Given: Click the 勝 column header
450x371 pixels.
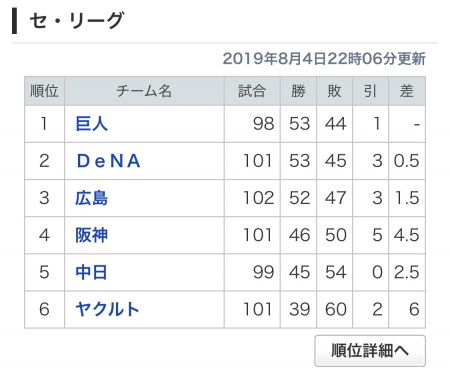Looking at the screenshot, I should (299, 91).
